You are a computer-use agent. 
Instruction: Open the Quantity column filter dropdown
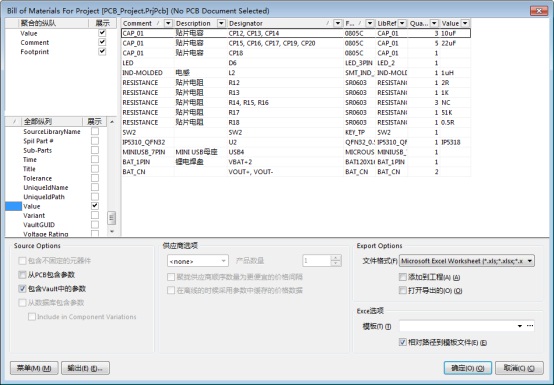[434, 23]
